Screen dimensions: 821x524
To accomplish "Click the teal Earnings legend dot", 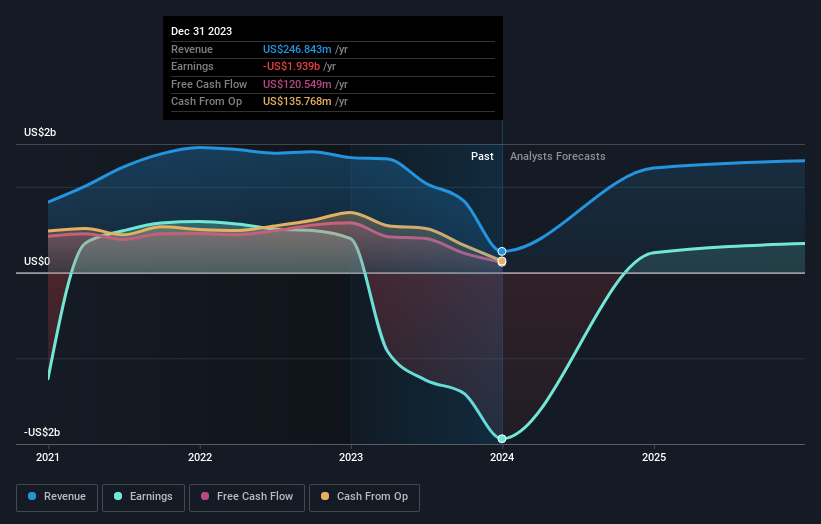I will click(118, 496).
